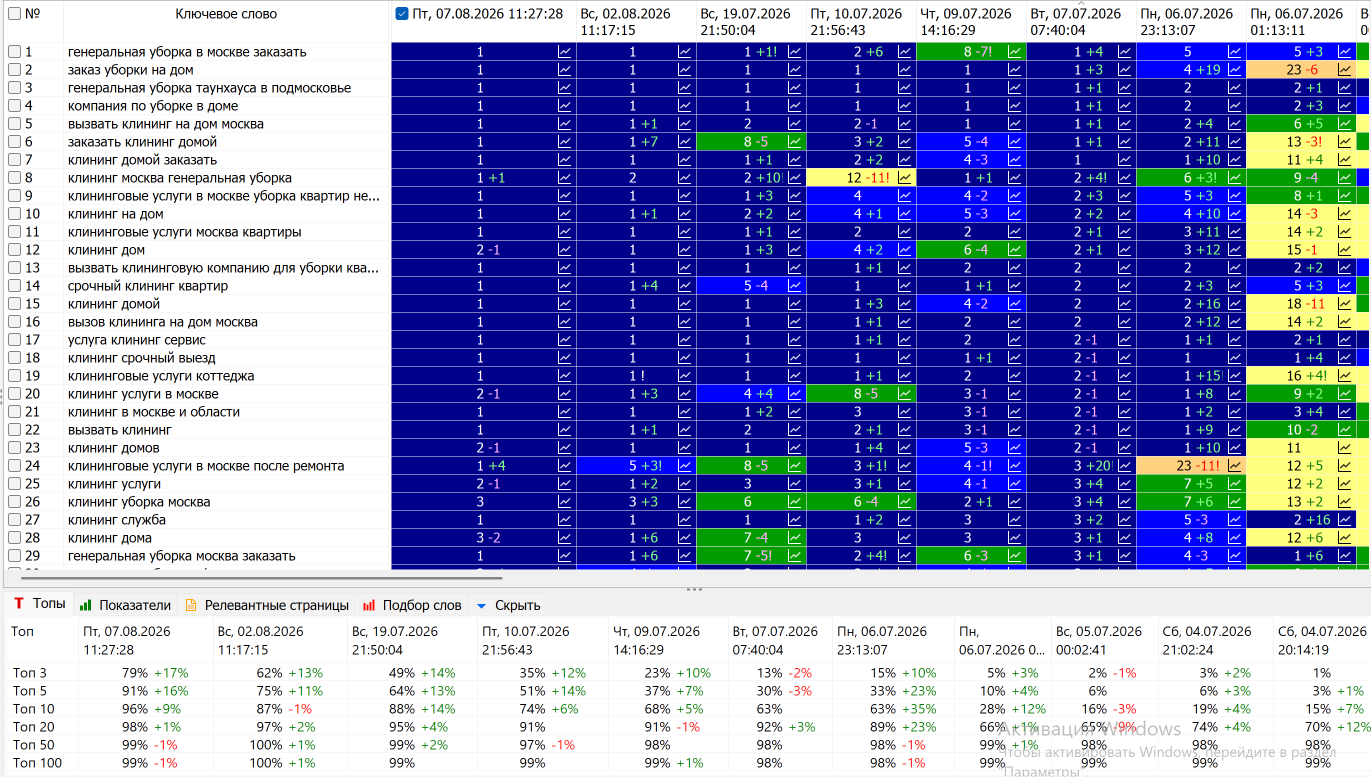Open the chart icon for 'клининг дом' on 09.07.2026
This screenshot has height=777, width=1371.
click(1015, 250)
